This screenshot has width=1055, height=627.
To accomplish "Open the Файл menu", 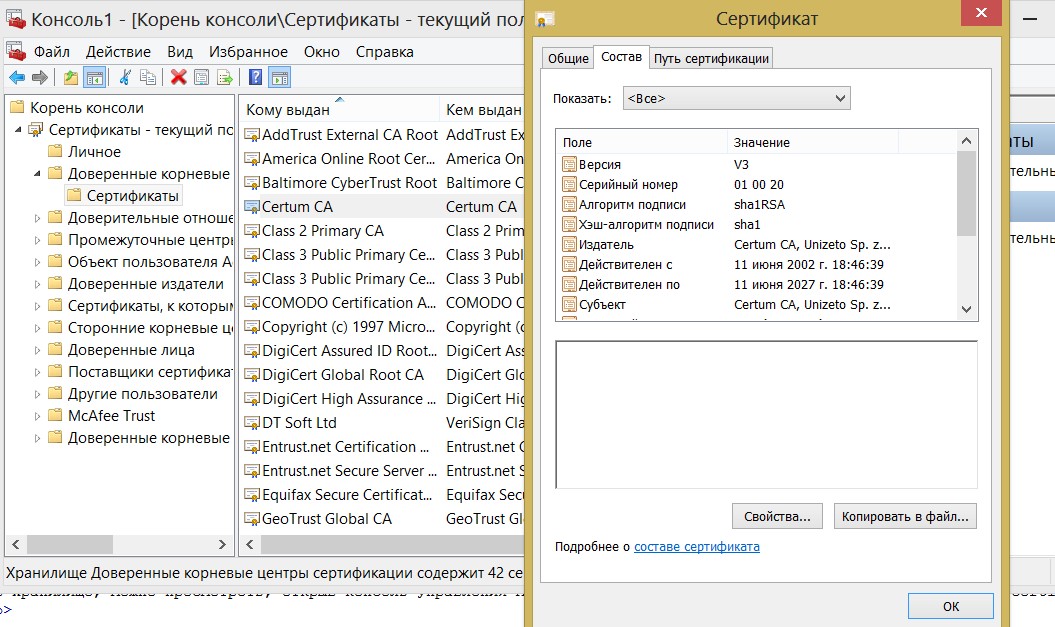I will click(52, 52).
